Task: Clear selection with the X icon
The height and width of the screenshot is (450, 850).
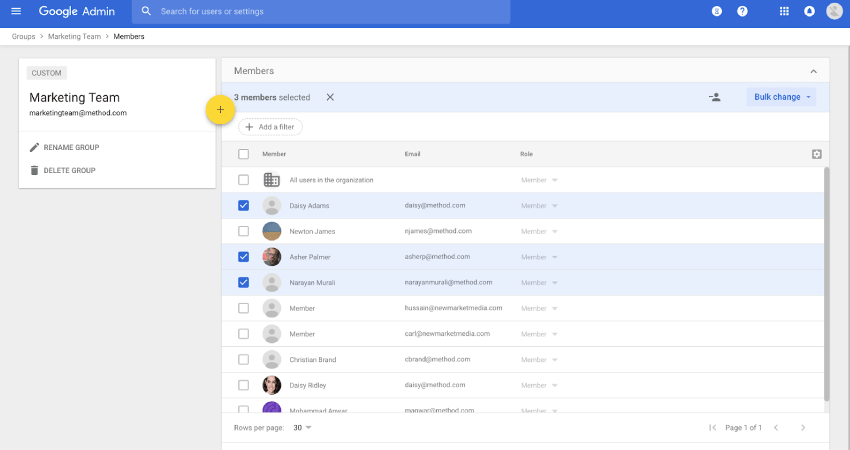Action: pos(330,97)
